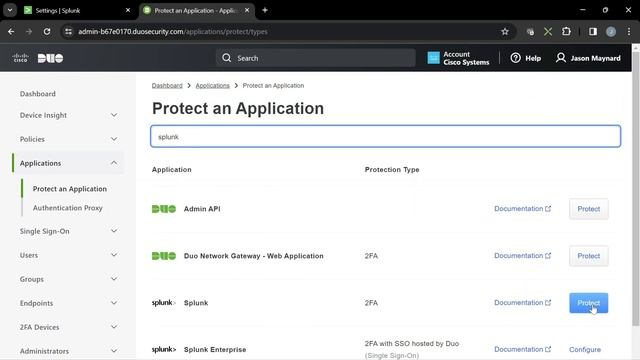The height and width of the screenshot is (360, 640).
Task: Click the Protection Type column header
Action: coord(392,169)
